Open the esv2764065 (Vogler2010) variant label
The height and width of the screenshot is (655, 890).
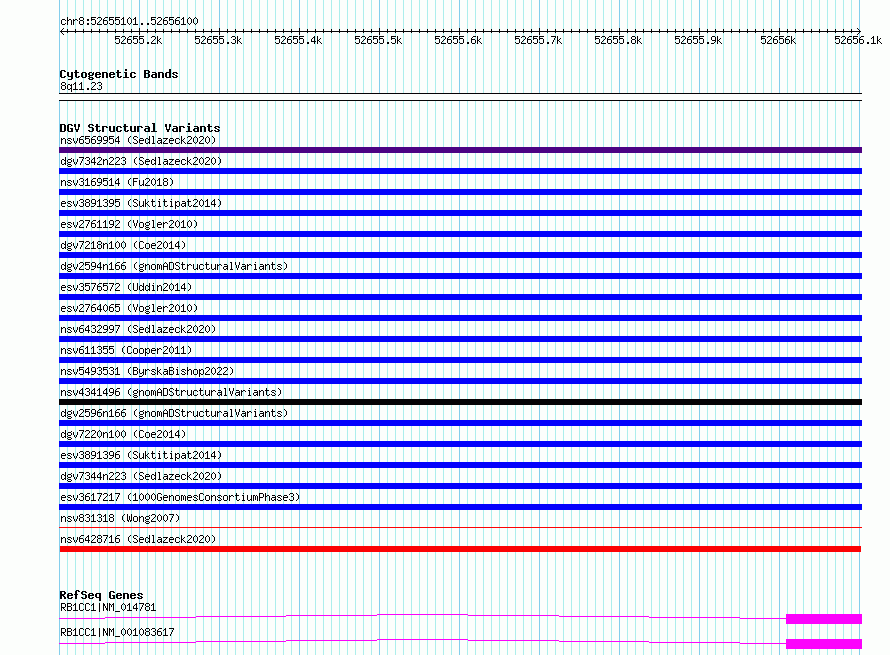coord(129,308)
